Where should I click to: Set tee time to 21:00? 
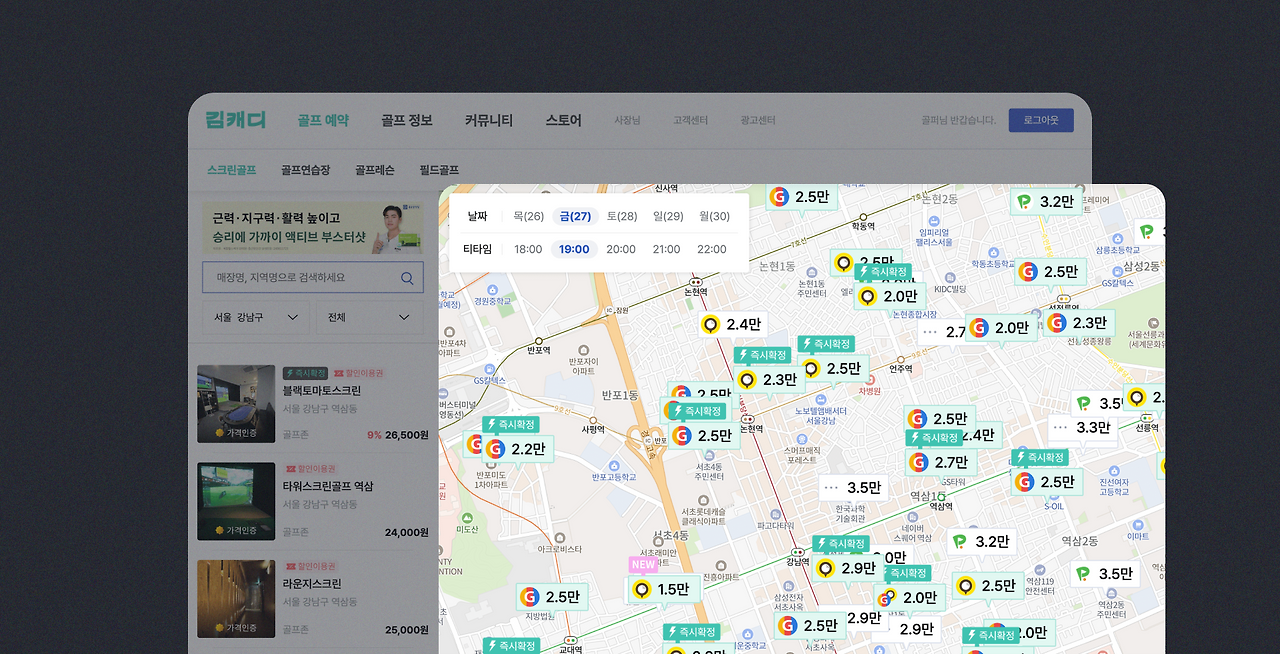tap(666, 249)
